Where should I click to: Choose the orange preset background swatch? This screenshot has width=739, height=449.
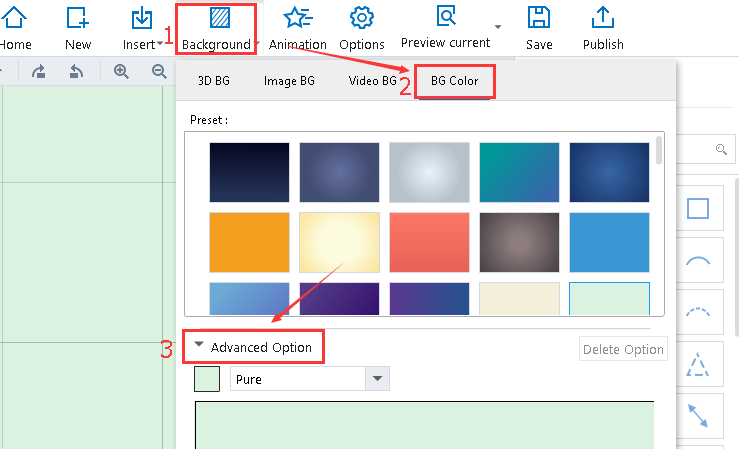pos(249,242)
